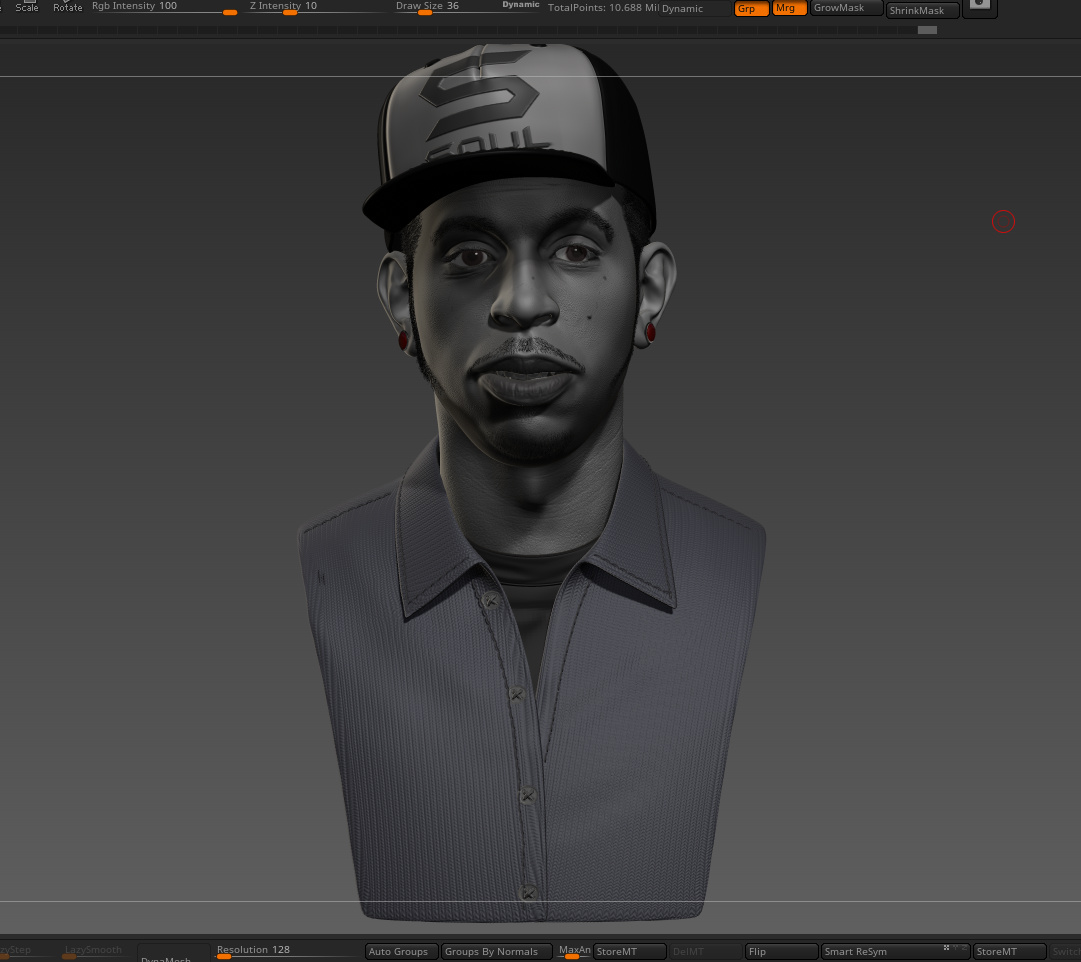Select the Rotate transform tool
The image size is (1081, 962).
(x=68, y=6)
